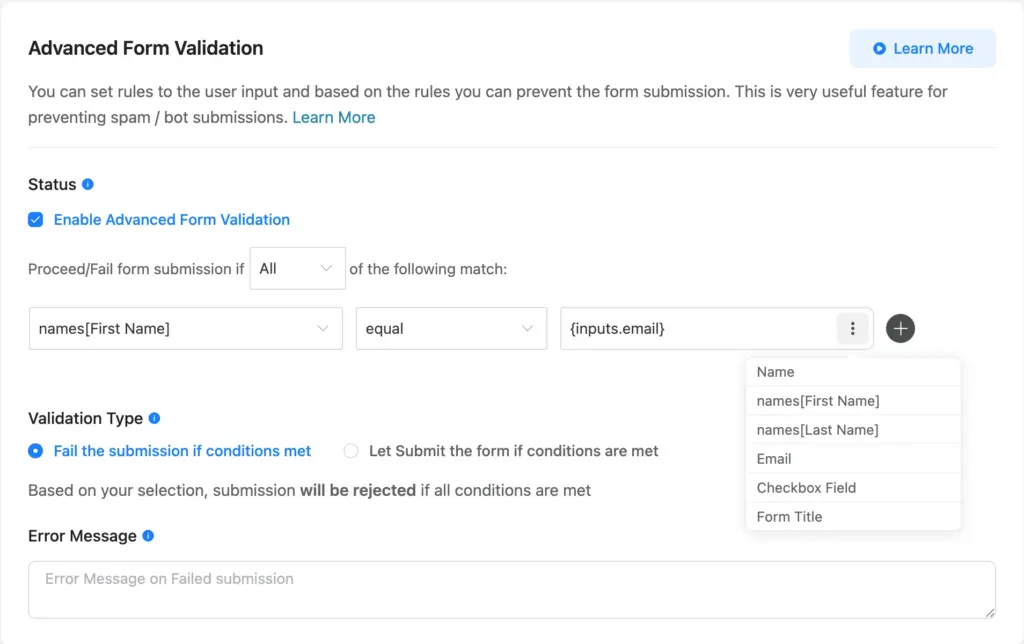The height and width of the screenshot is (644, 1024).
Task: Open the Learn More link in the description
Action: (x=333, y=117)
